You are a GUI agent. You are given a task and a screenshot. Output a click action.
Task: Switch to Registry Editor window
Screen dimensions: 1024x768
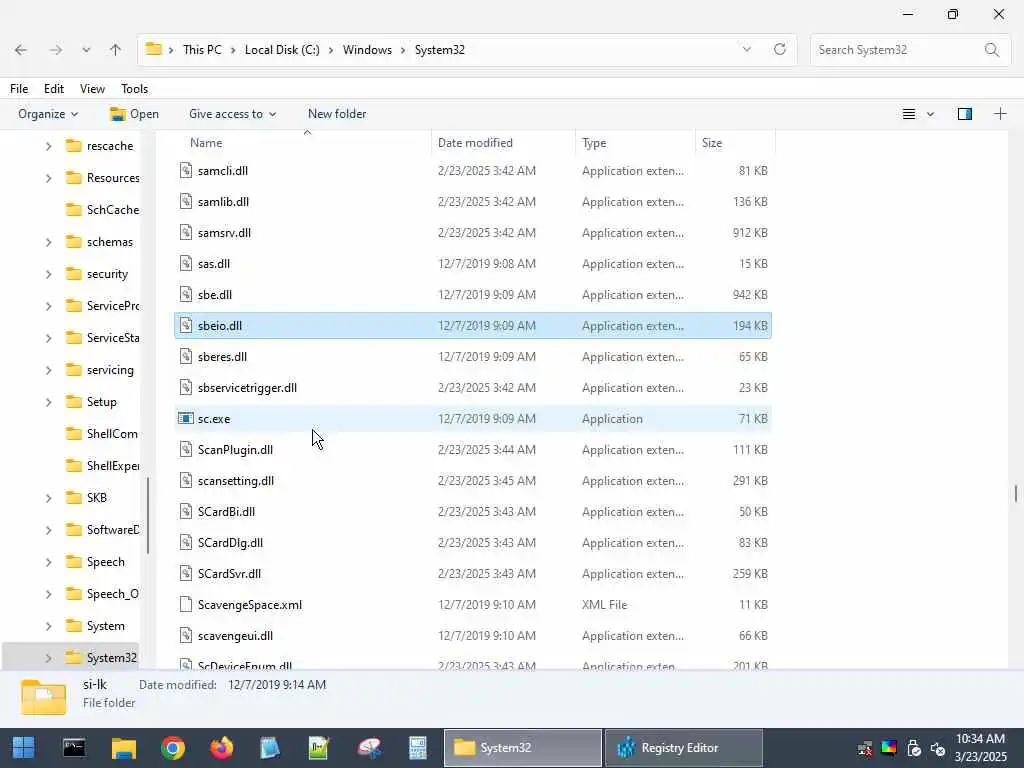pyautogui.click(x=683, y=748)
